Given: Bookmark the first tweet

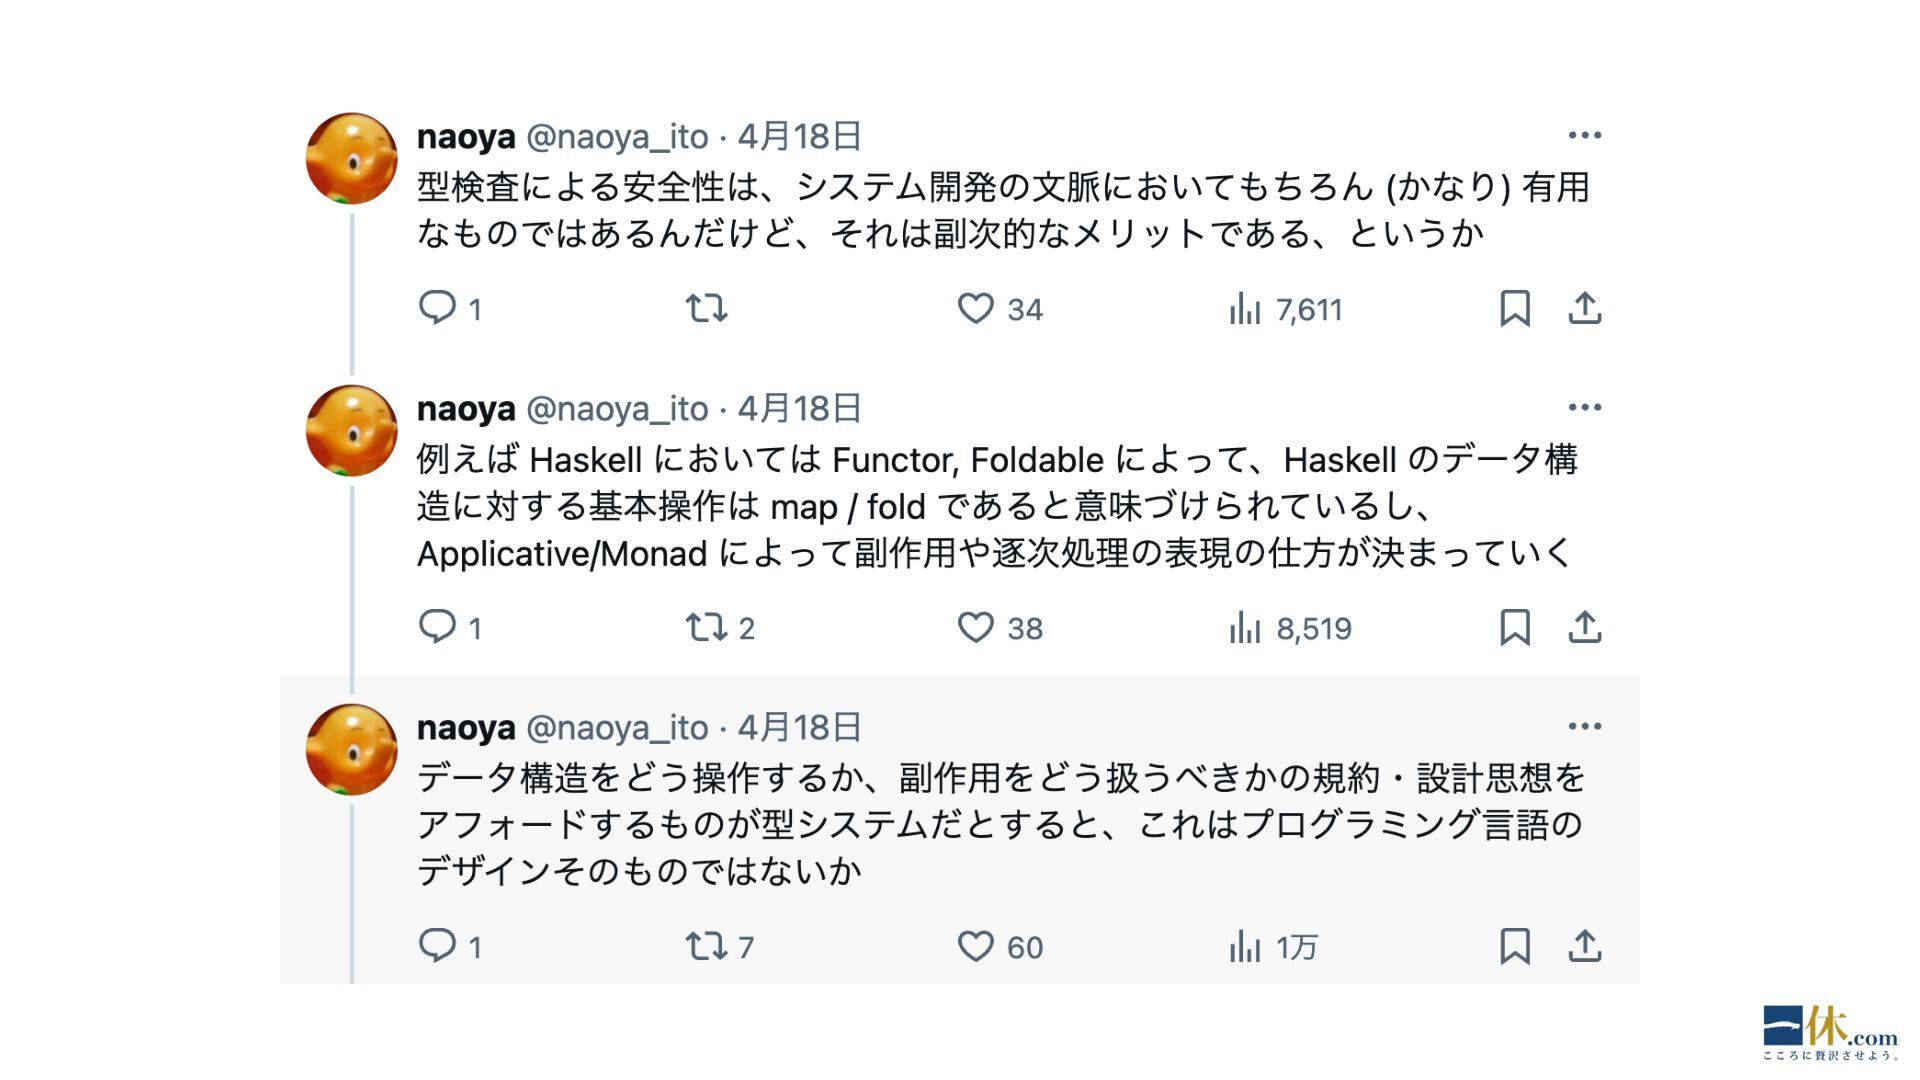Looking at the screenshot, I should (1514, 308).
